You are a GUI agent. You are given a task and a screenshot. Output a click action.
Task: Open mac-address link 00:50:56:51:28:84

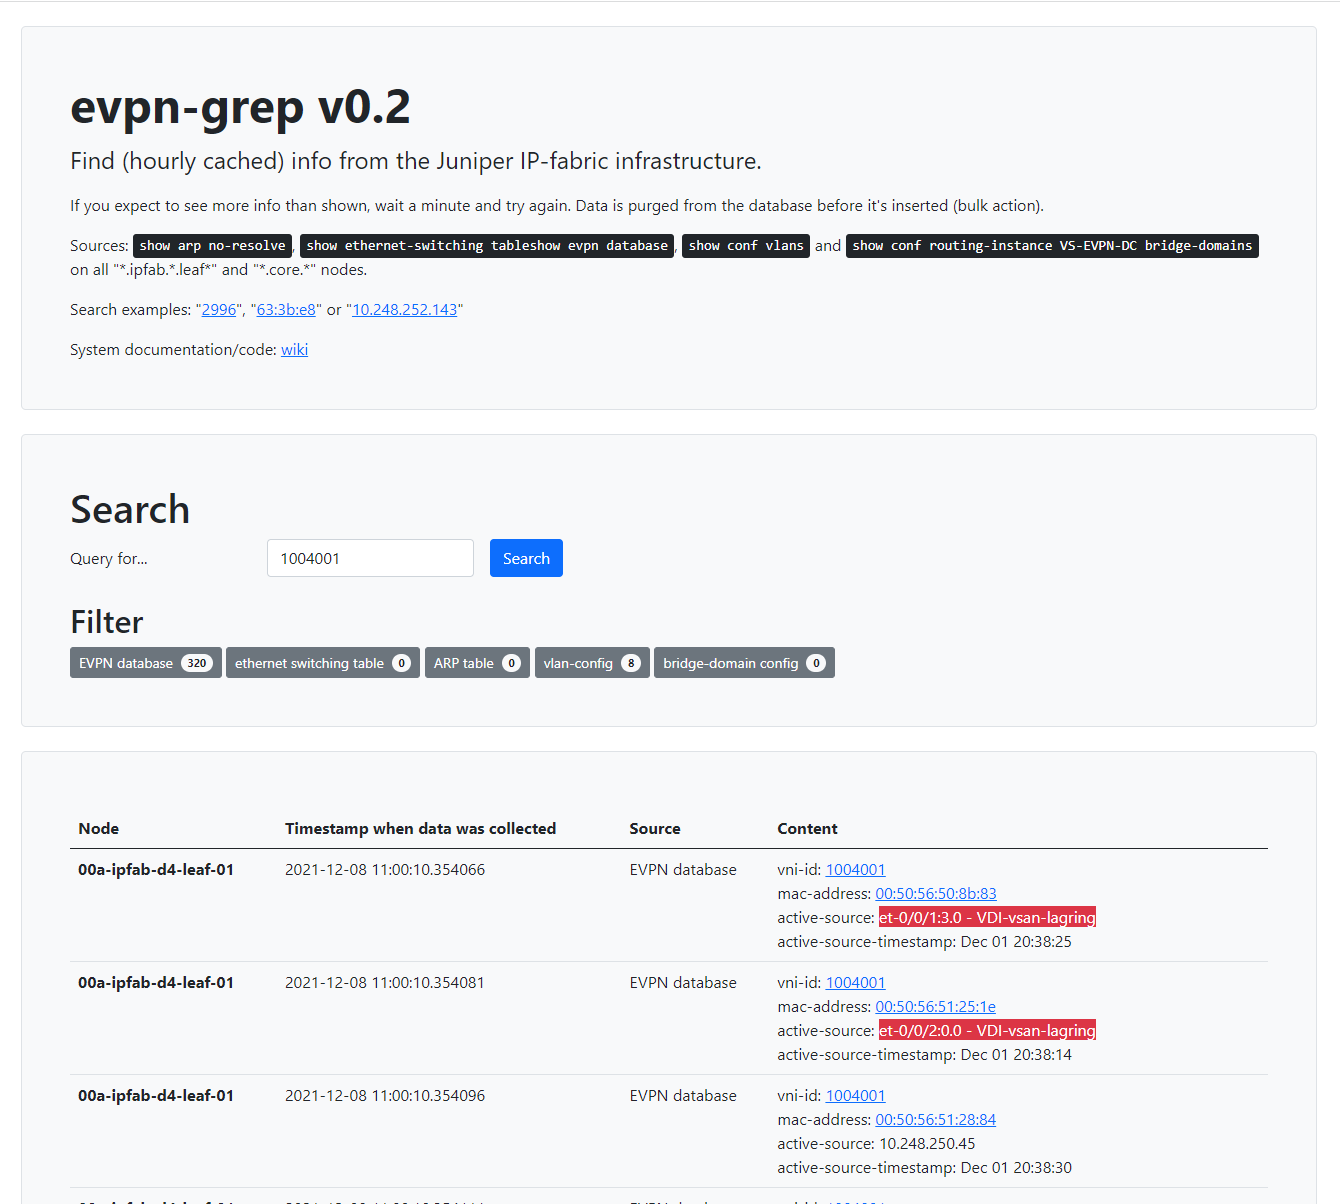coord(936,1120)
